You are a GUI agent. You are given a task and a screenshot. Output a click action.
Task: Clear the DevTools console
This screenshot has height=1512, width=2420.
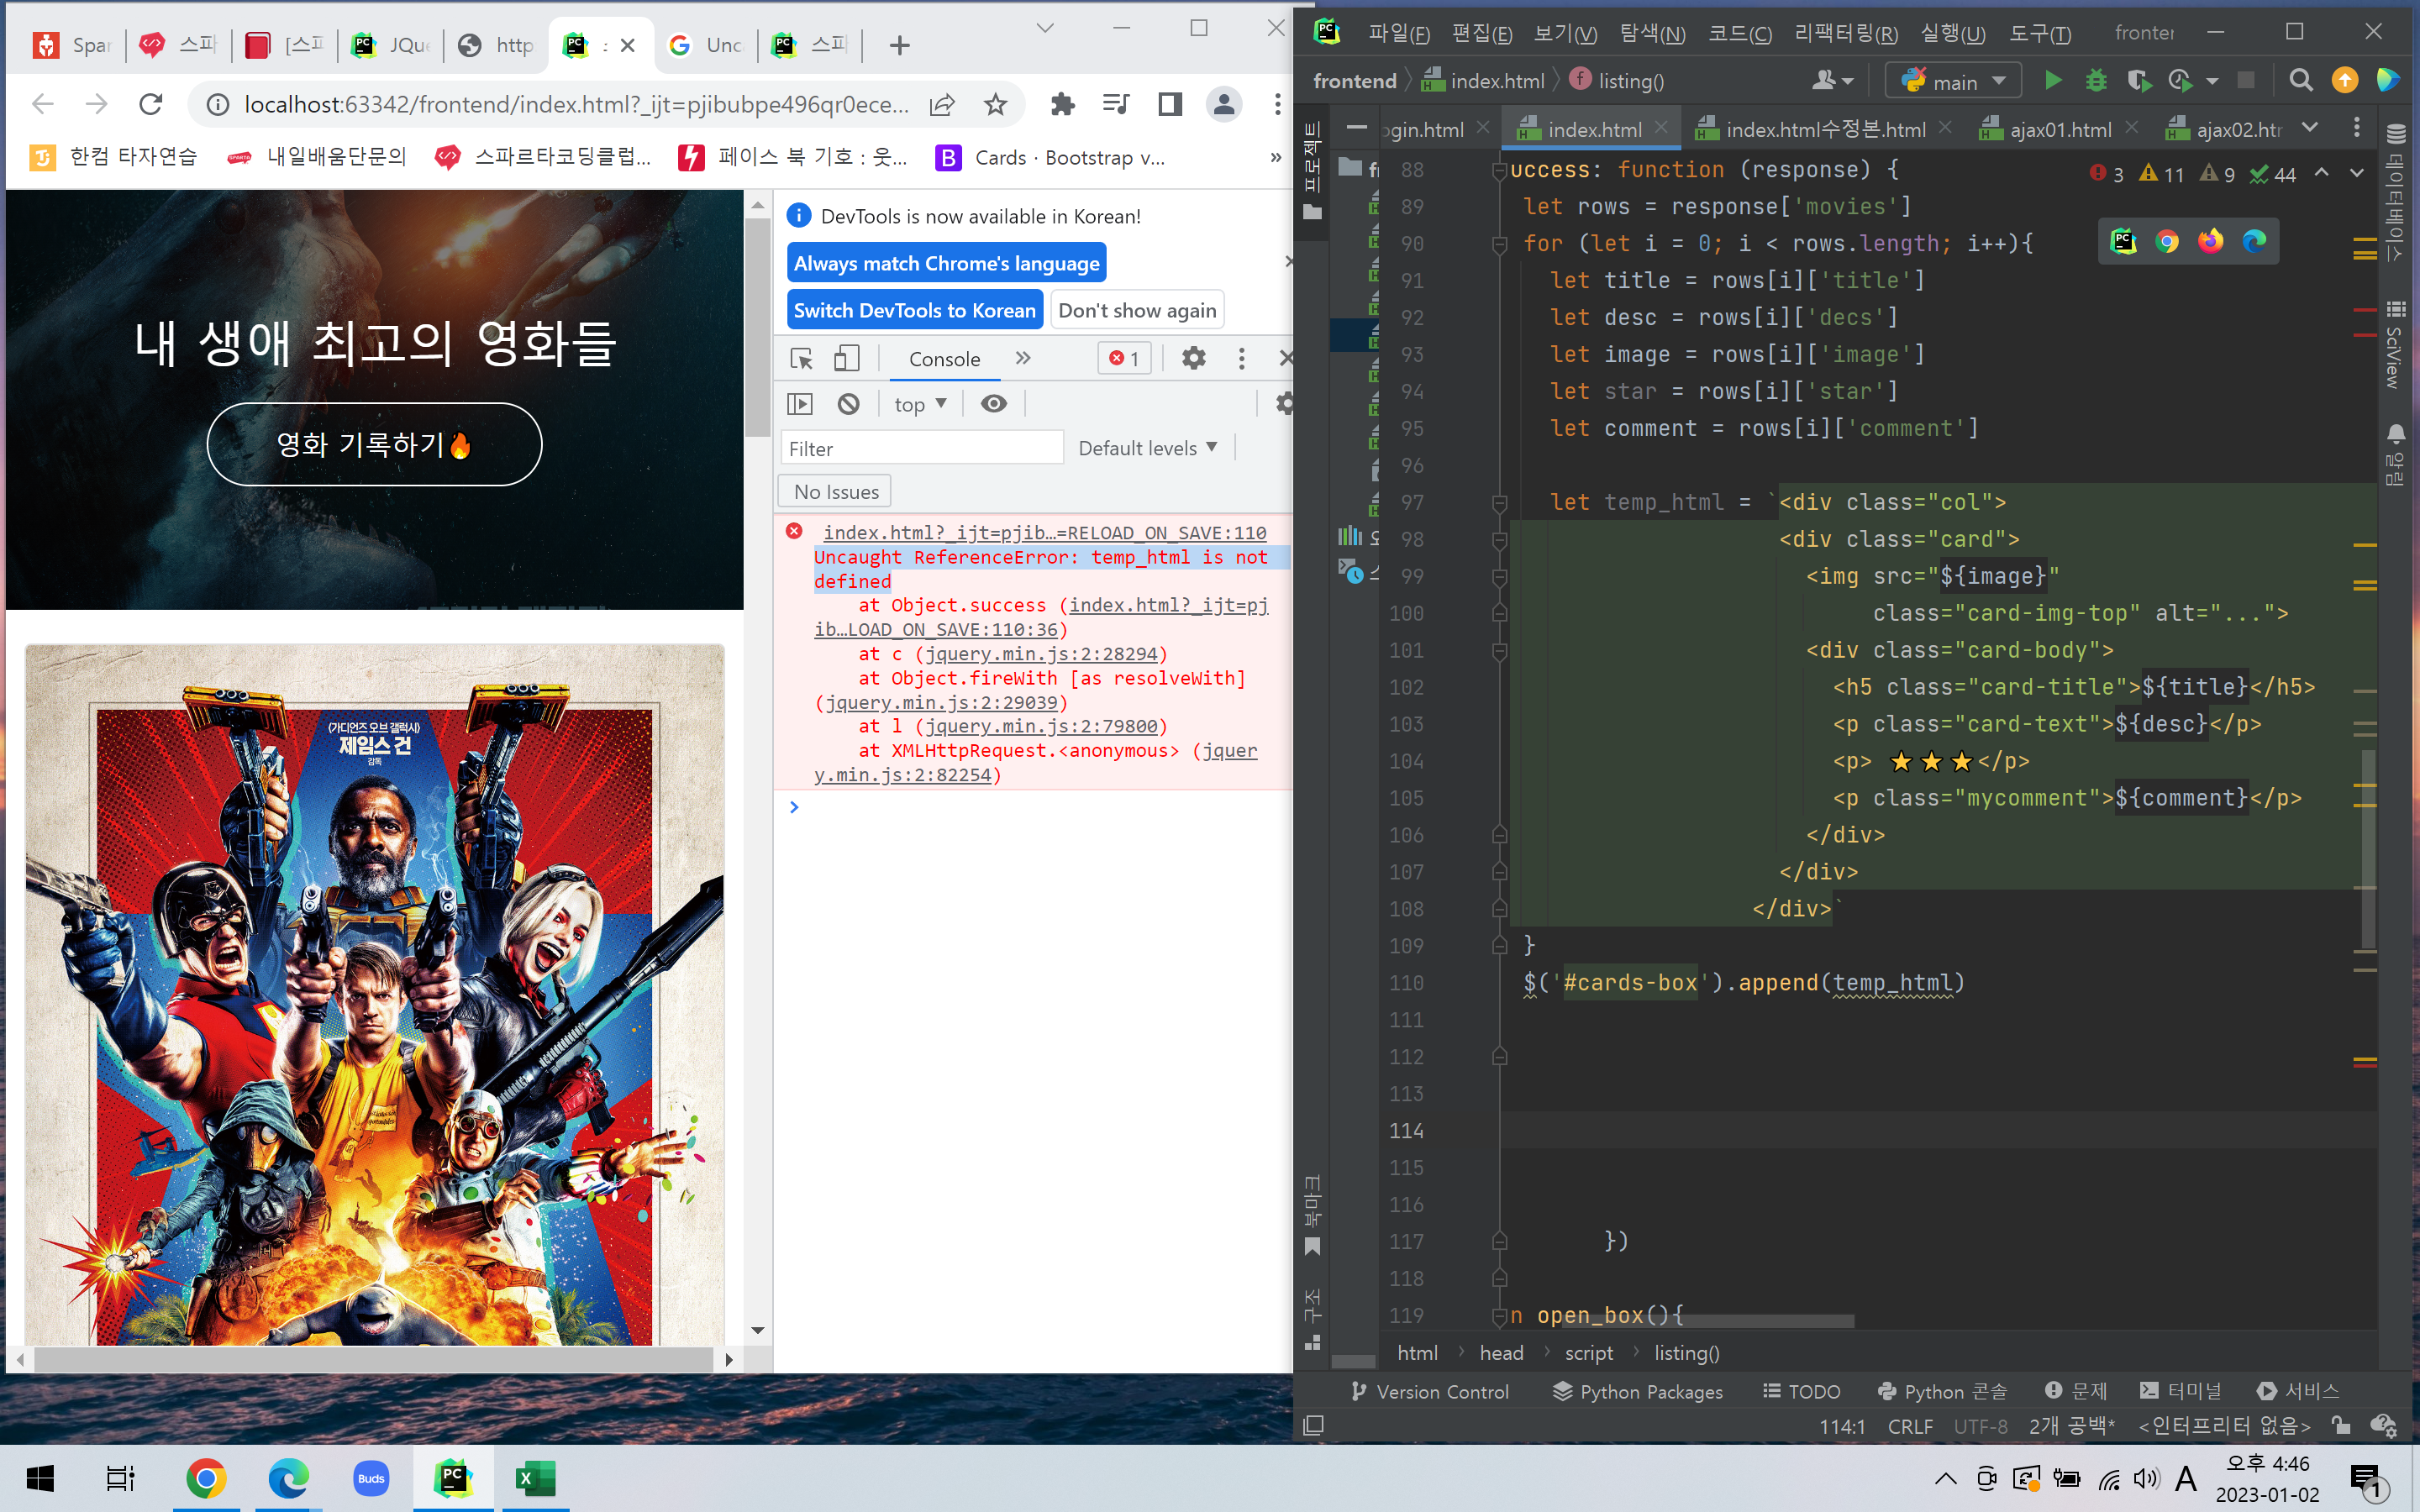pyautogui.click(x=848, y=404)
